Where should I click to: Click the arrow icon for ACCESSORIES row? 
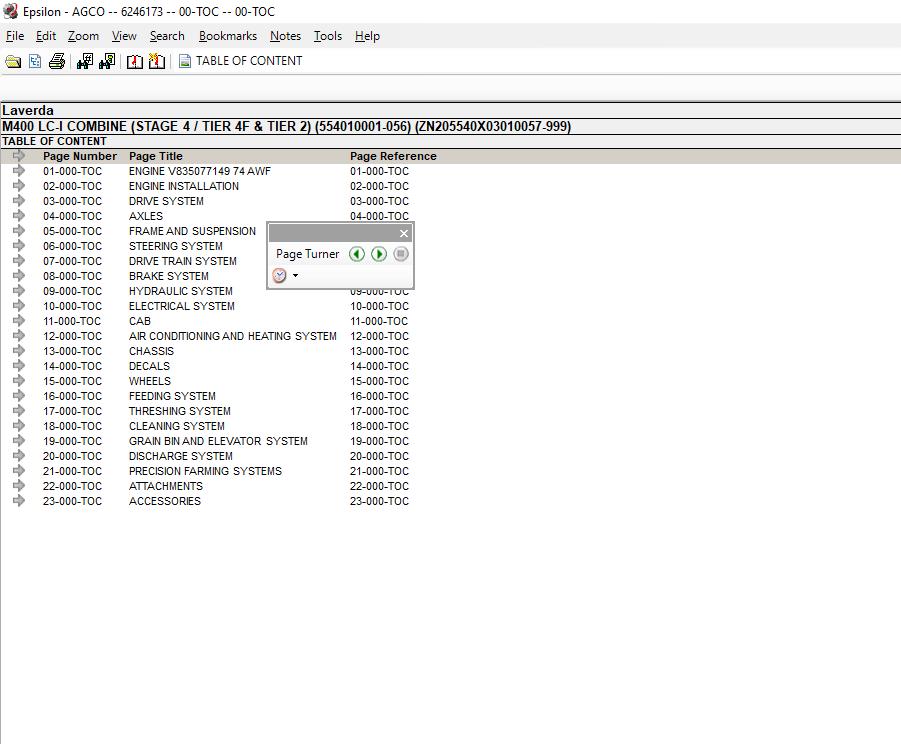[x=18, y=500]
